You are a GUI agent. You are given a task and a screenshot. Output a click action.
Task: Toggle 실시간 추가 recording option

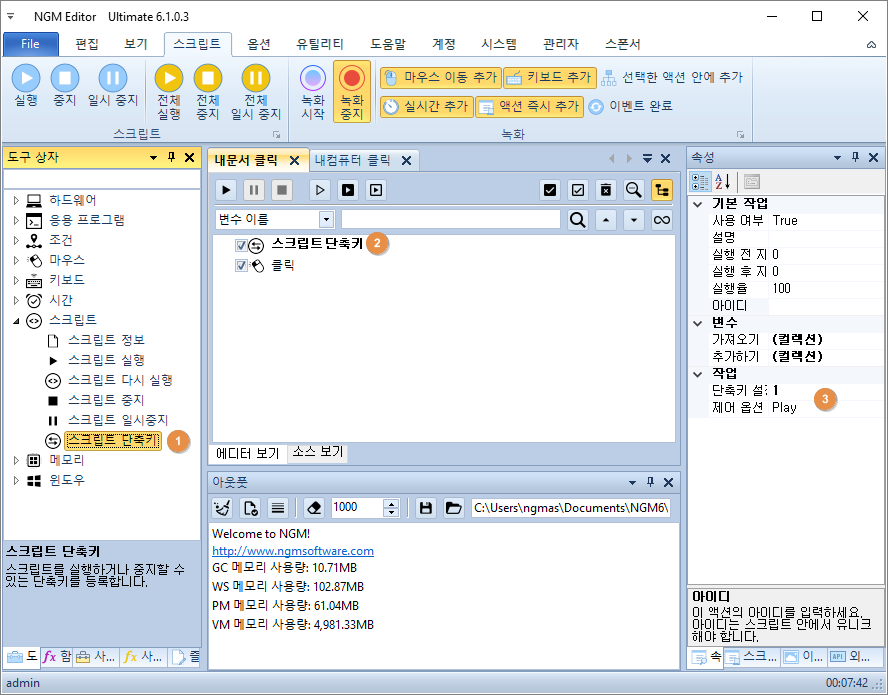click(x=426, y=106)
